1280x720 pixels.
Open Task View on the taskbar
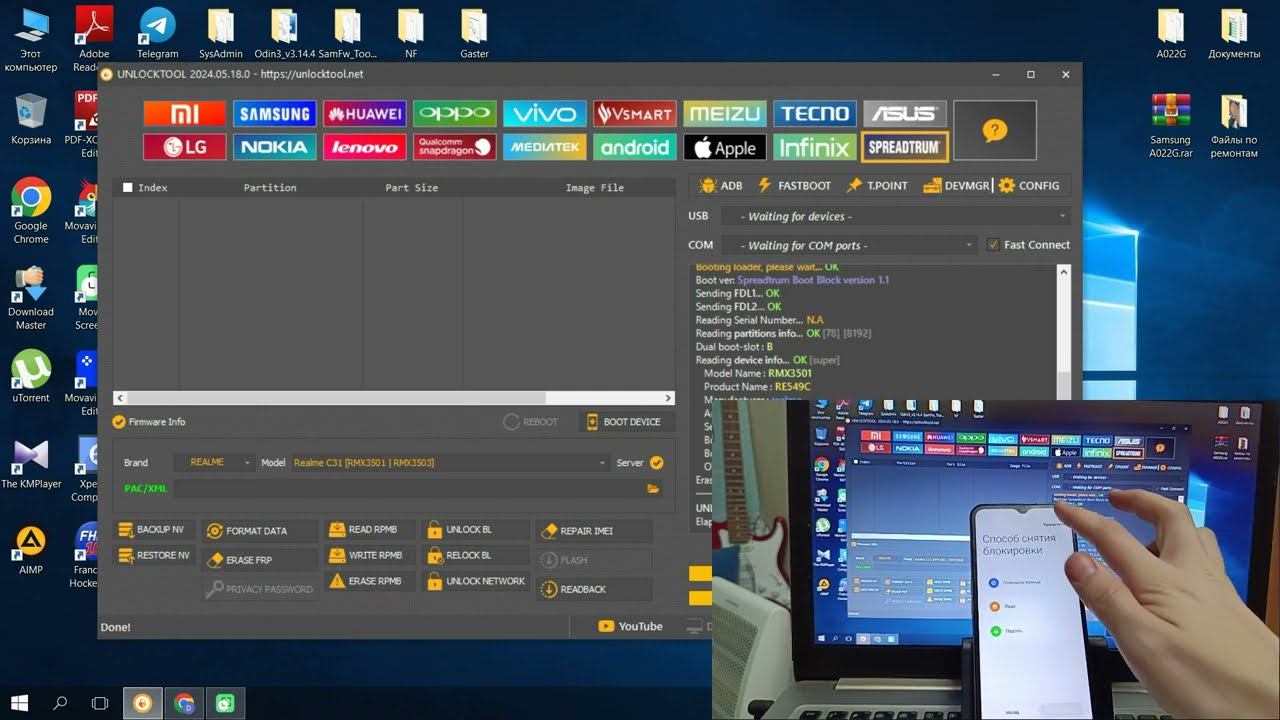pyautogui.click(x=100, y=703)
